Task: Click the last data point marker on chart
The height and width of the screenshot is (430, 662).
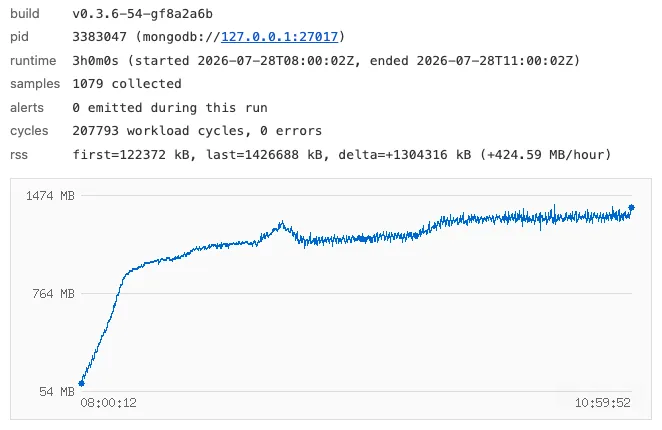Action: pyautogui.click(x=632, y=207)
